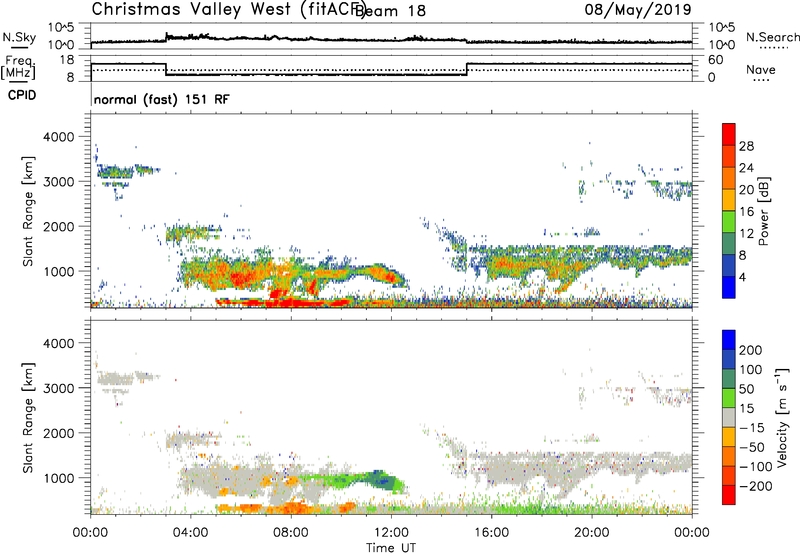Click the '16:00' time tick label
The height and width of the screenshot is (554, 800).
coord(491,533)
